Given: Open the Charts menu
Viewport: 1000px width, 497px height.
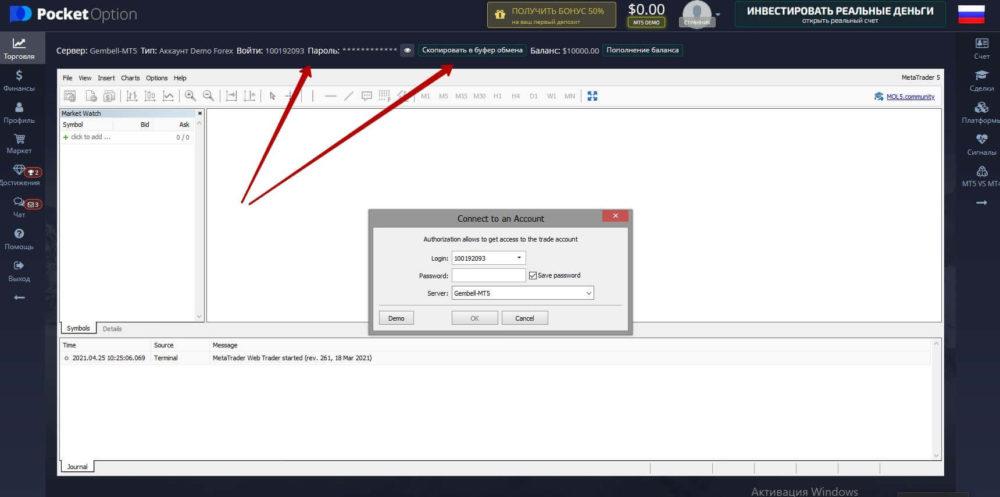Looking at the screenshot, I should [x=130, y=78].
